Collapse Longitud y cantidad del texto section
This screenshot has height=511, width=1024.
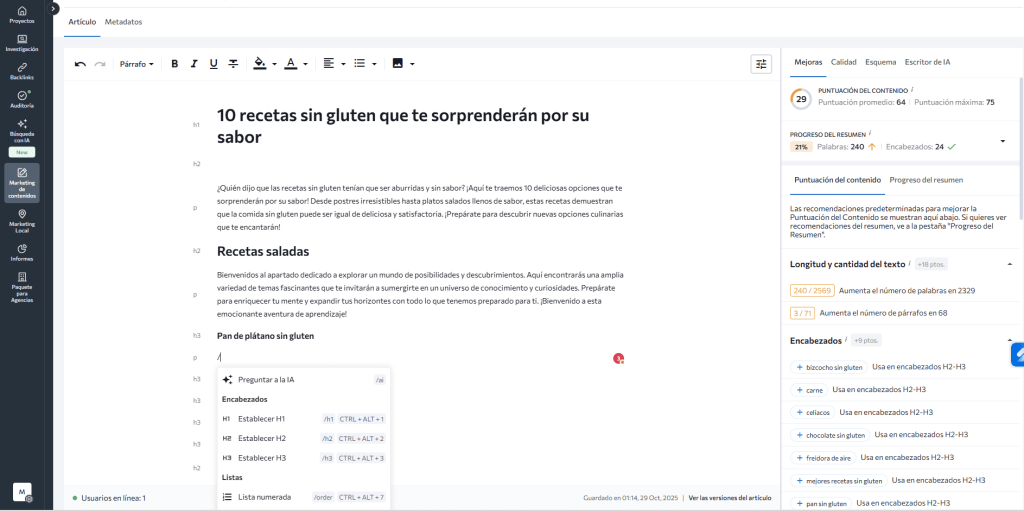coord(1010,264)
